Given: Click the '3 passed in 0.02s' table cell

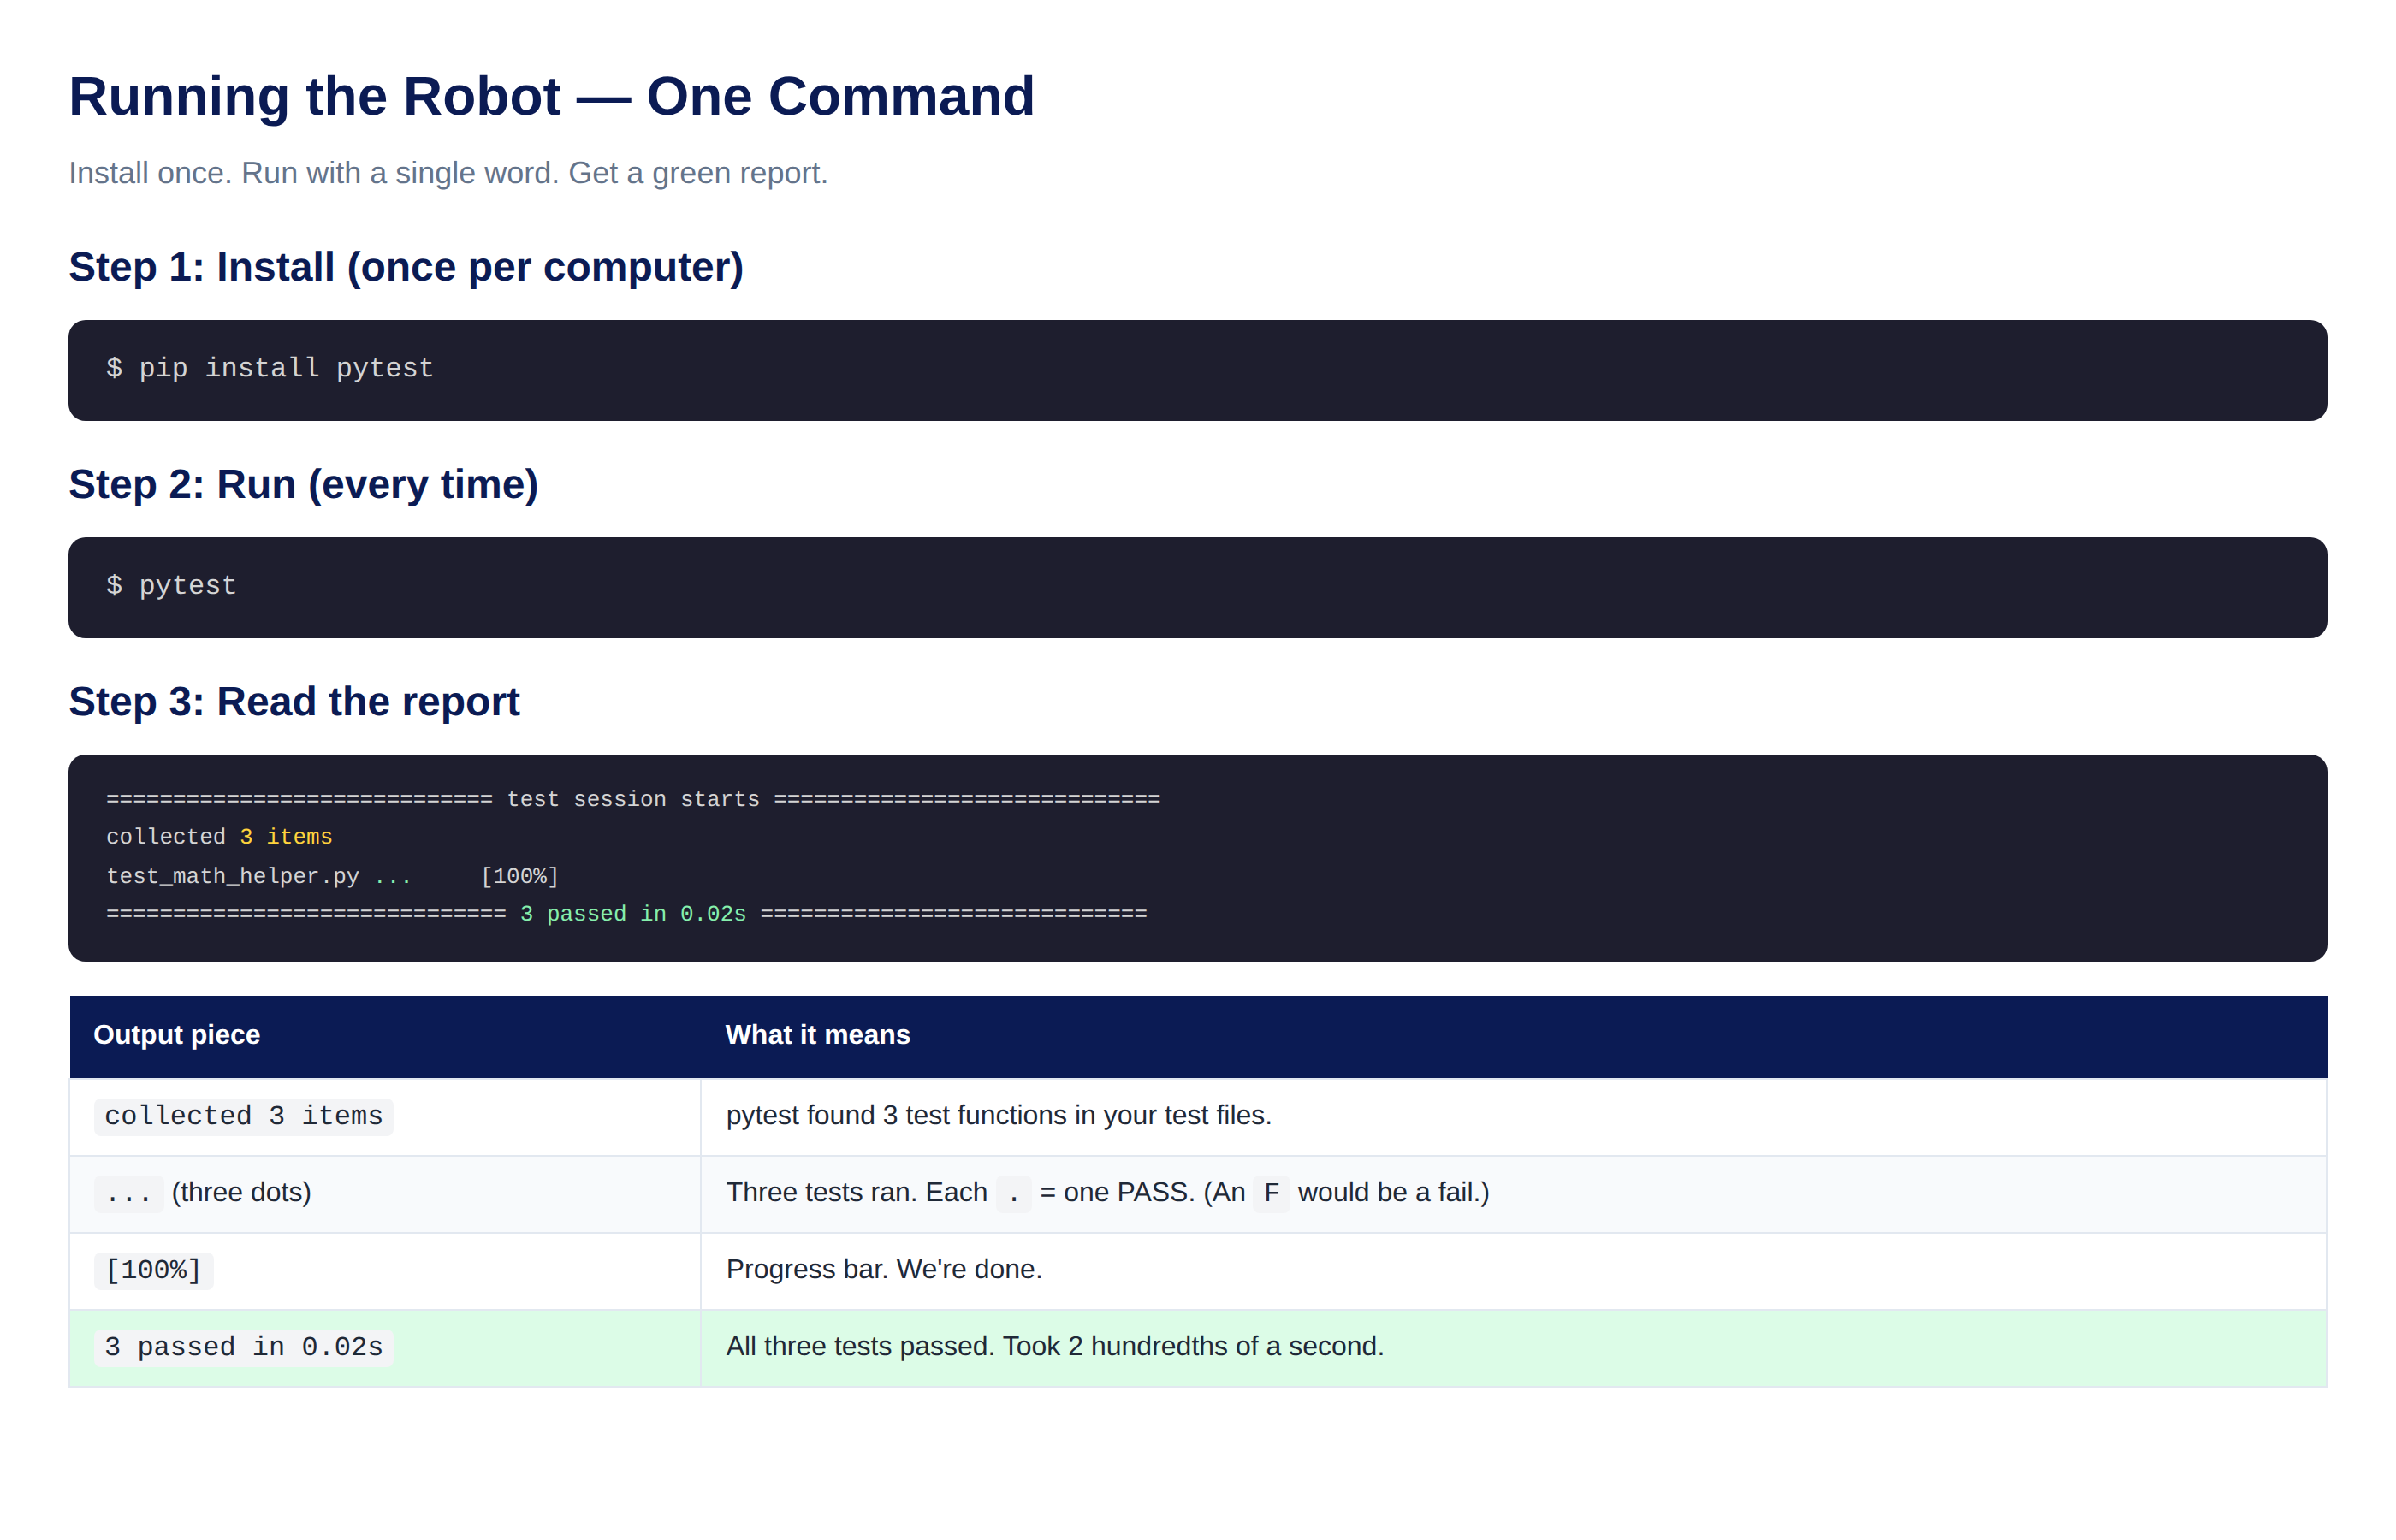Looking at the screenshot, I should pyautogui.click(x=385, y=1348).
